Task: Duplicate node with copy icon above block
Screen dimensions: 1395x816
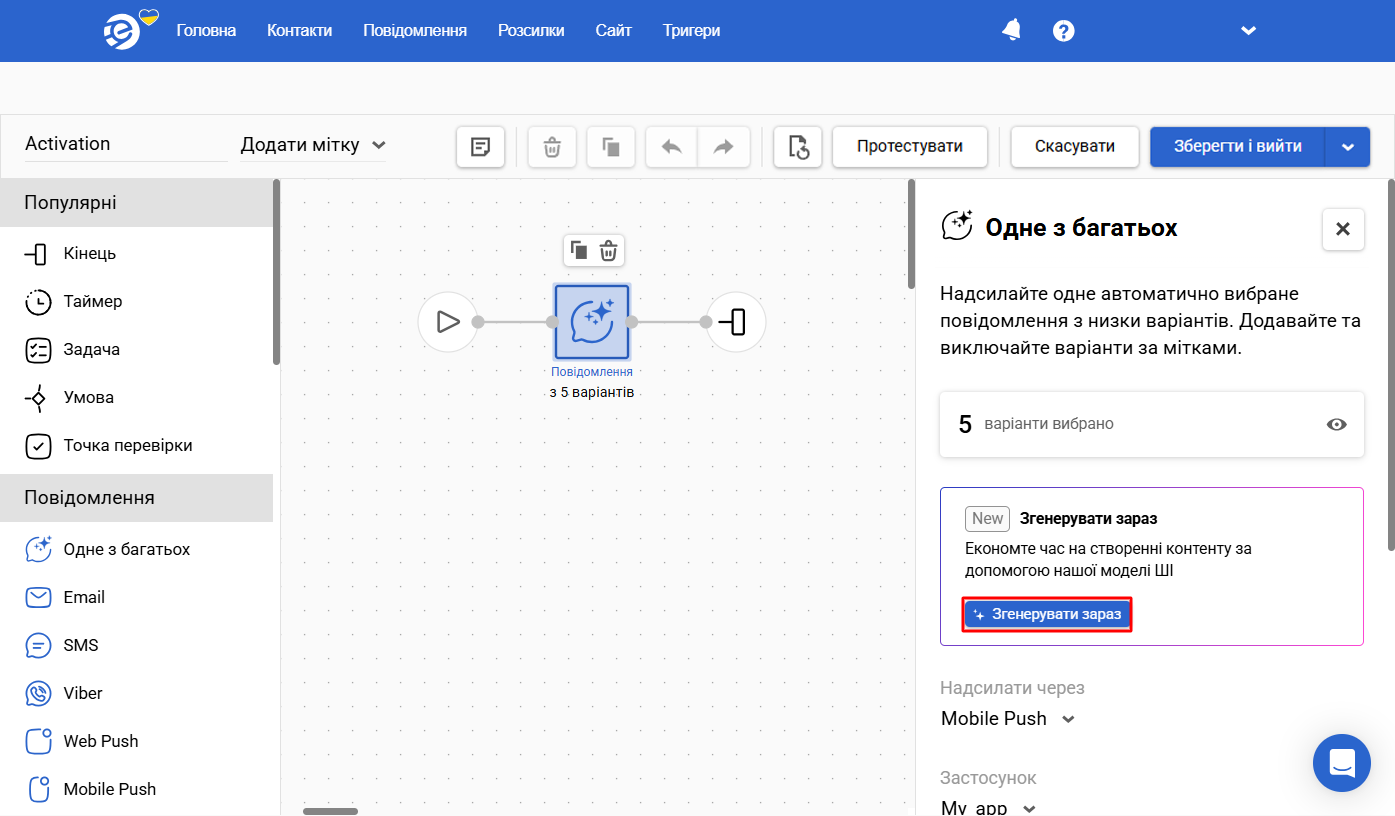Action: 579,250
